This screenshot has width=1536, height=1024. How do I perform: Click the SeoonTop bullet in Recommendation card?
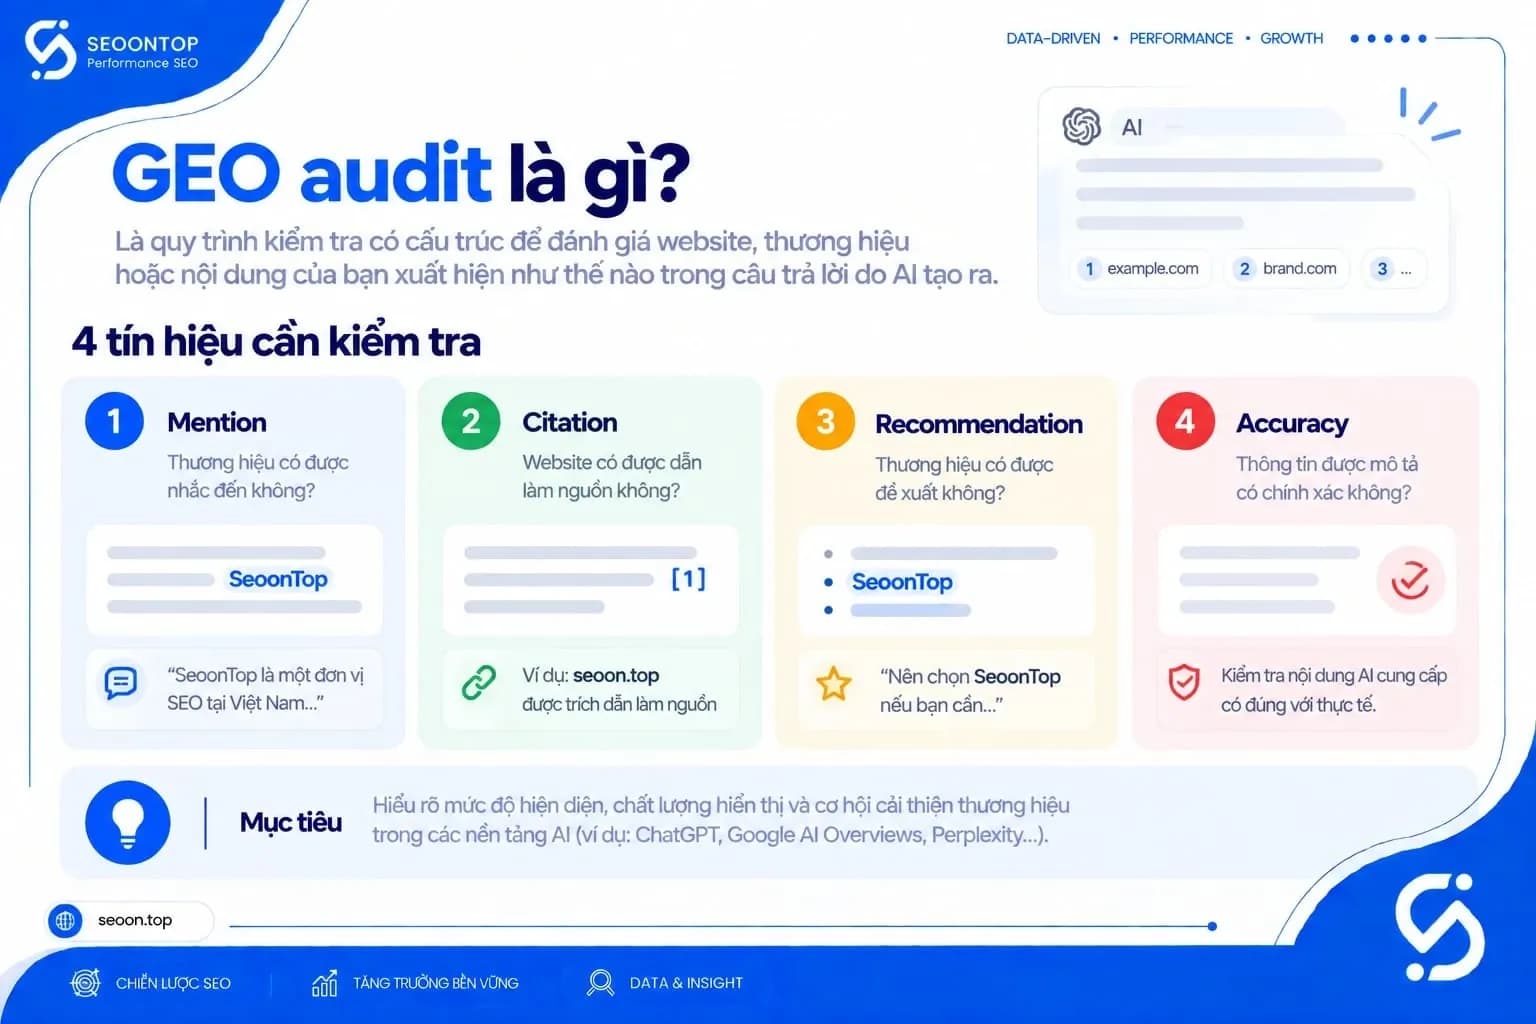pos(902,582)
